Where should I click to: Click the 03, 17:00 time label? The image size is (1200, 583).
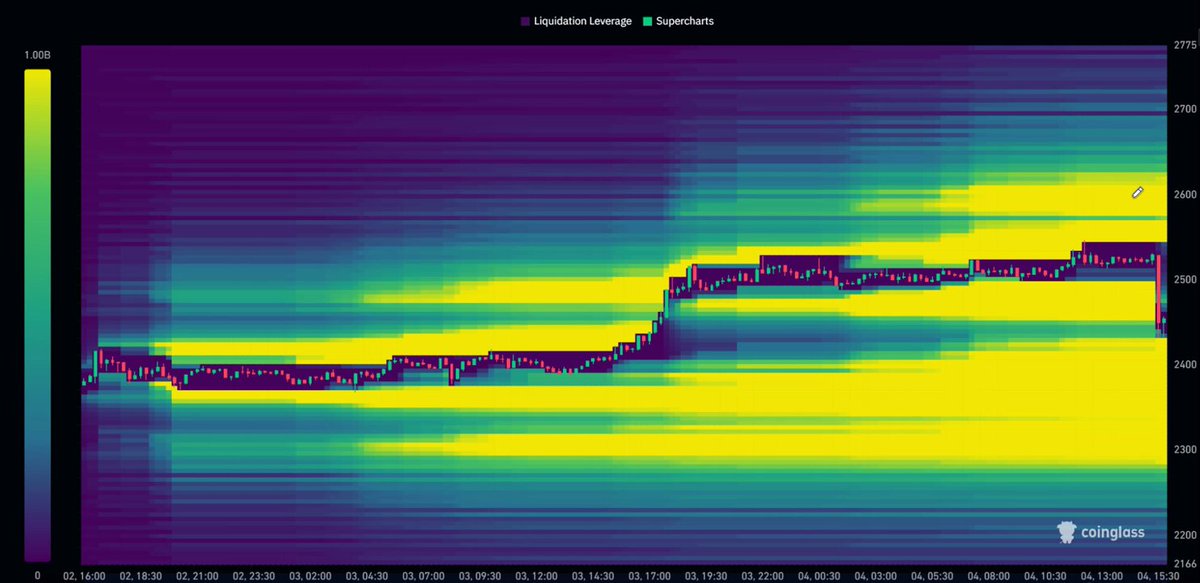[649, 576]
